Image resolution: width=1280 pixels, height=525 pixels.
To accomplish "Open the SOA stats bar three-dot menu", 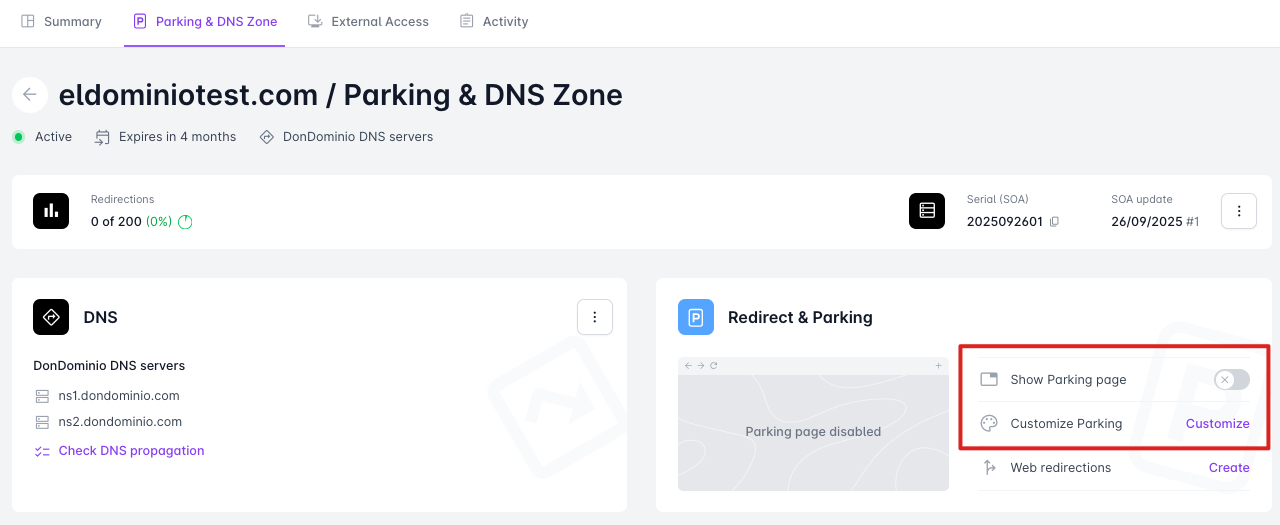I will pyautogui.click(x=1239, y=211).
